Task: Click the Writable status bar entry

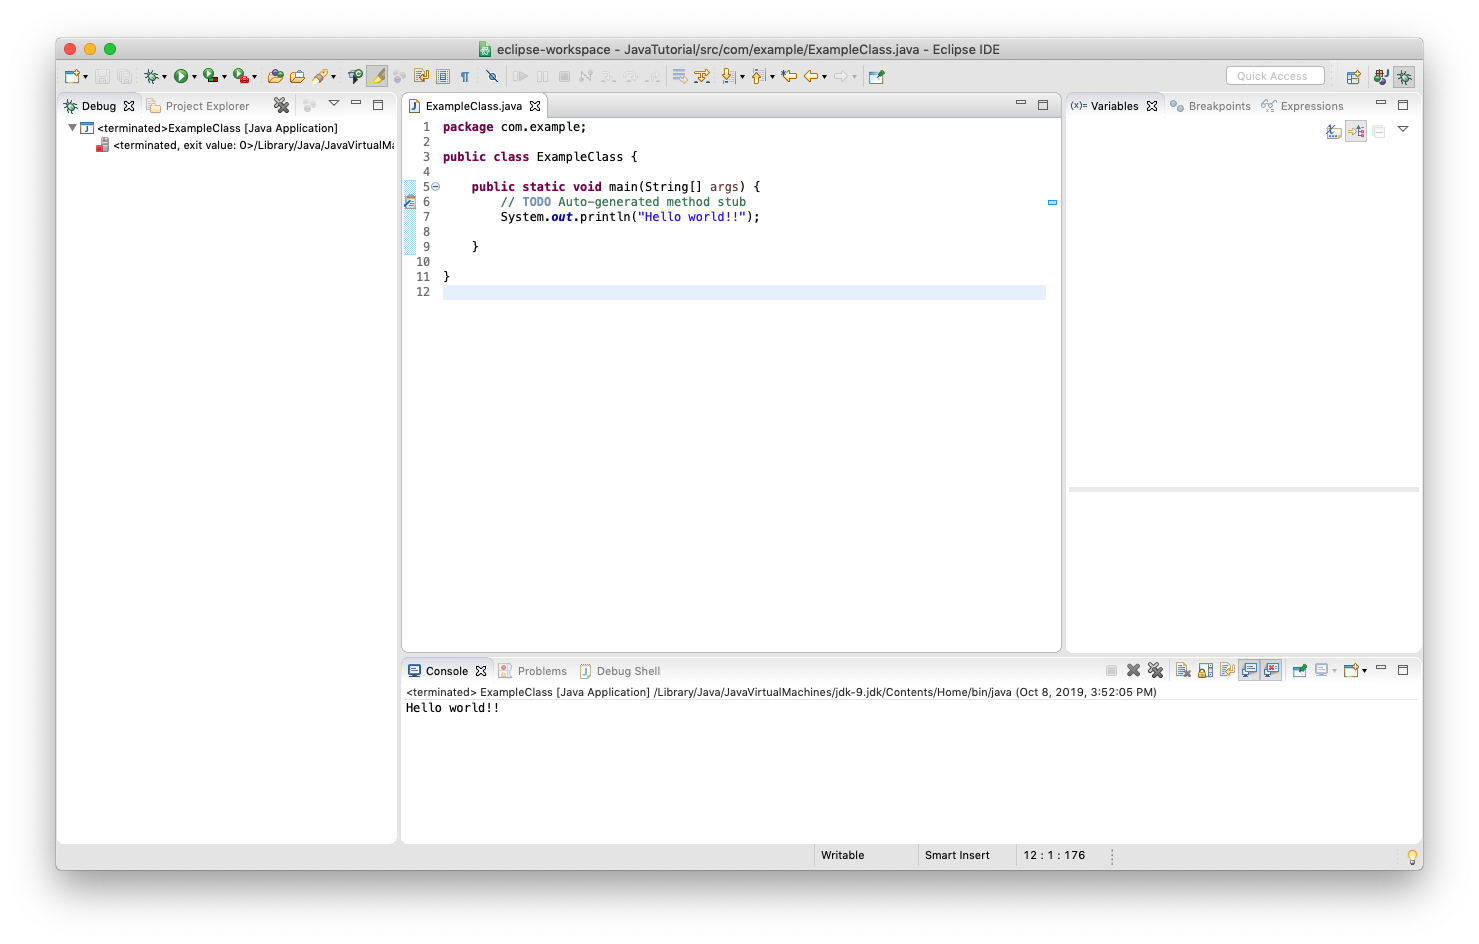Action: pos(842,856)
